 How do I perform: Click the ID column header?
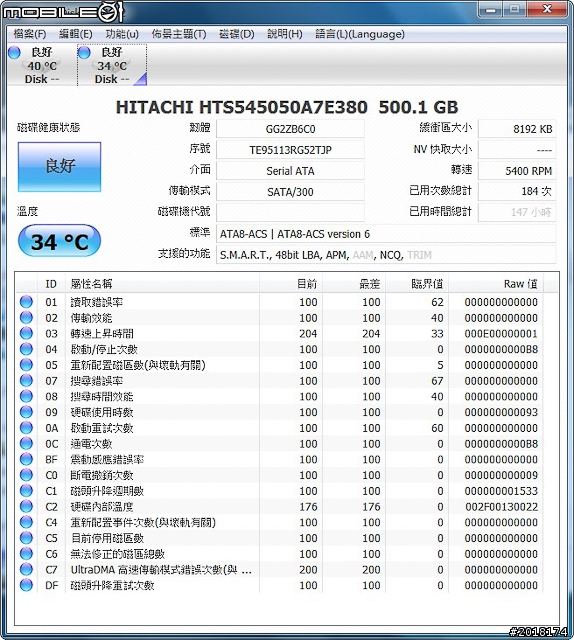click(x=51, y=284)
